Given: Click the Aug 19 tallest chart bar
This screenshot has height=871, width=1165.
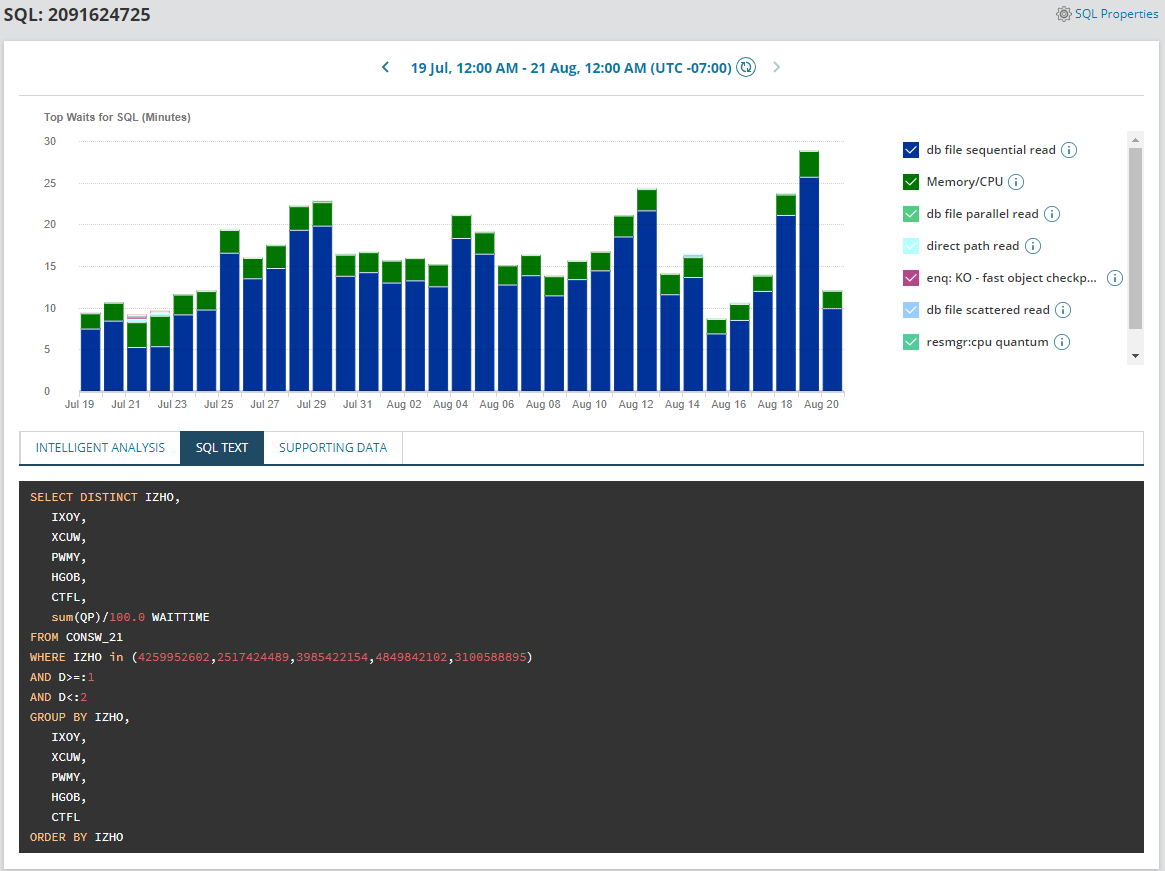Looking at the screenshot, I should coord(809,271).
